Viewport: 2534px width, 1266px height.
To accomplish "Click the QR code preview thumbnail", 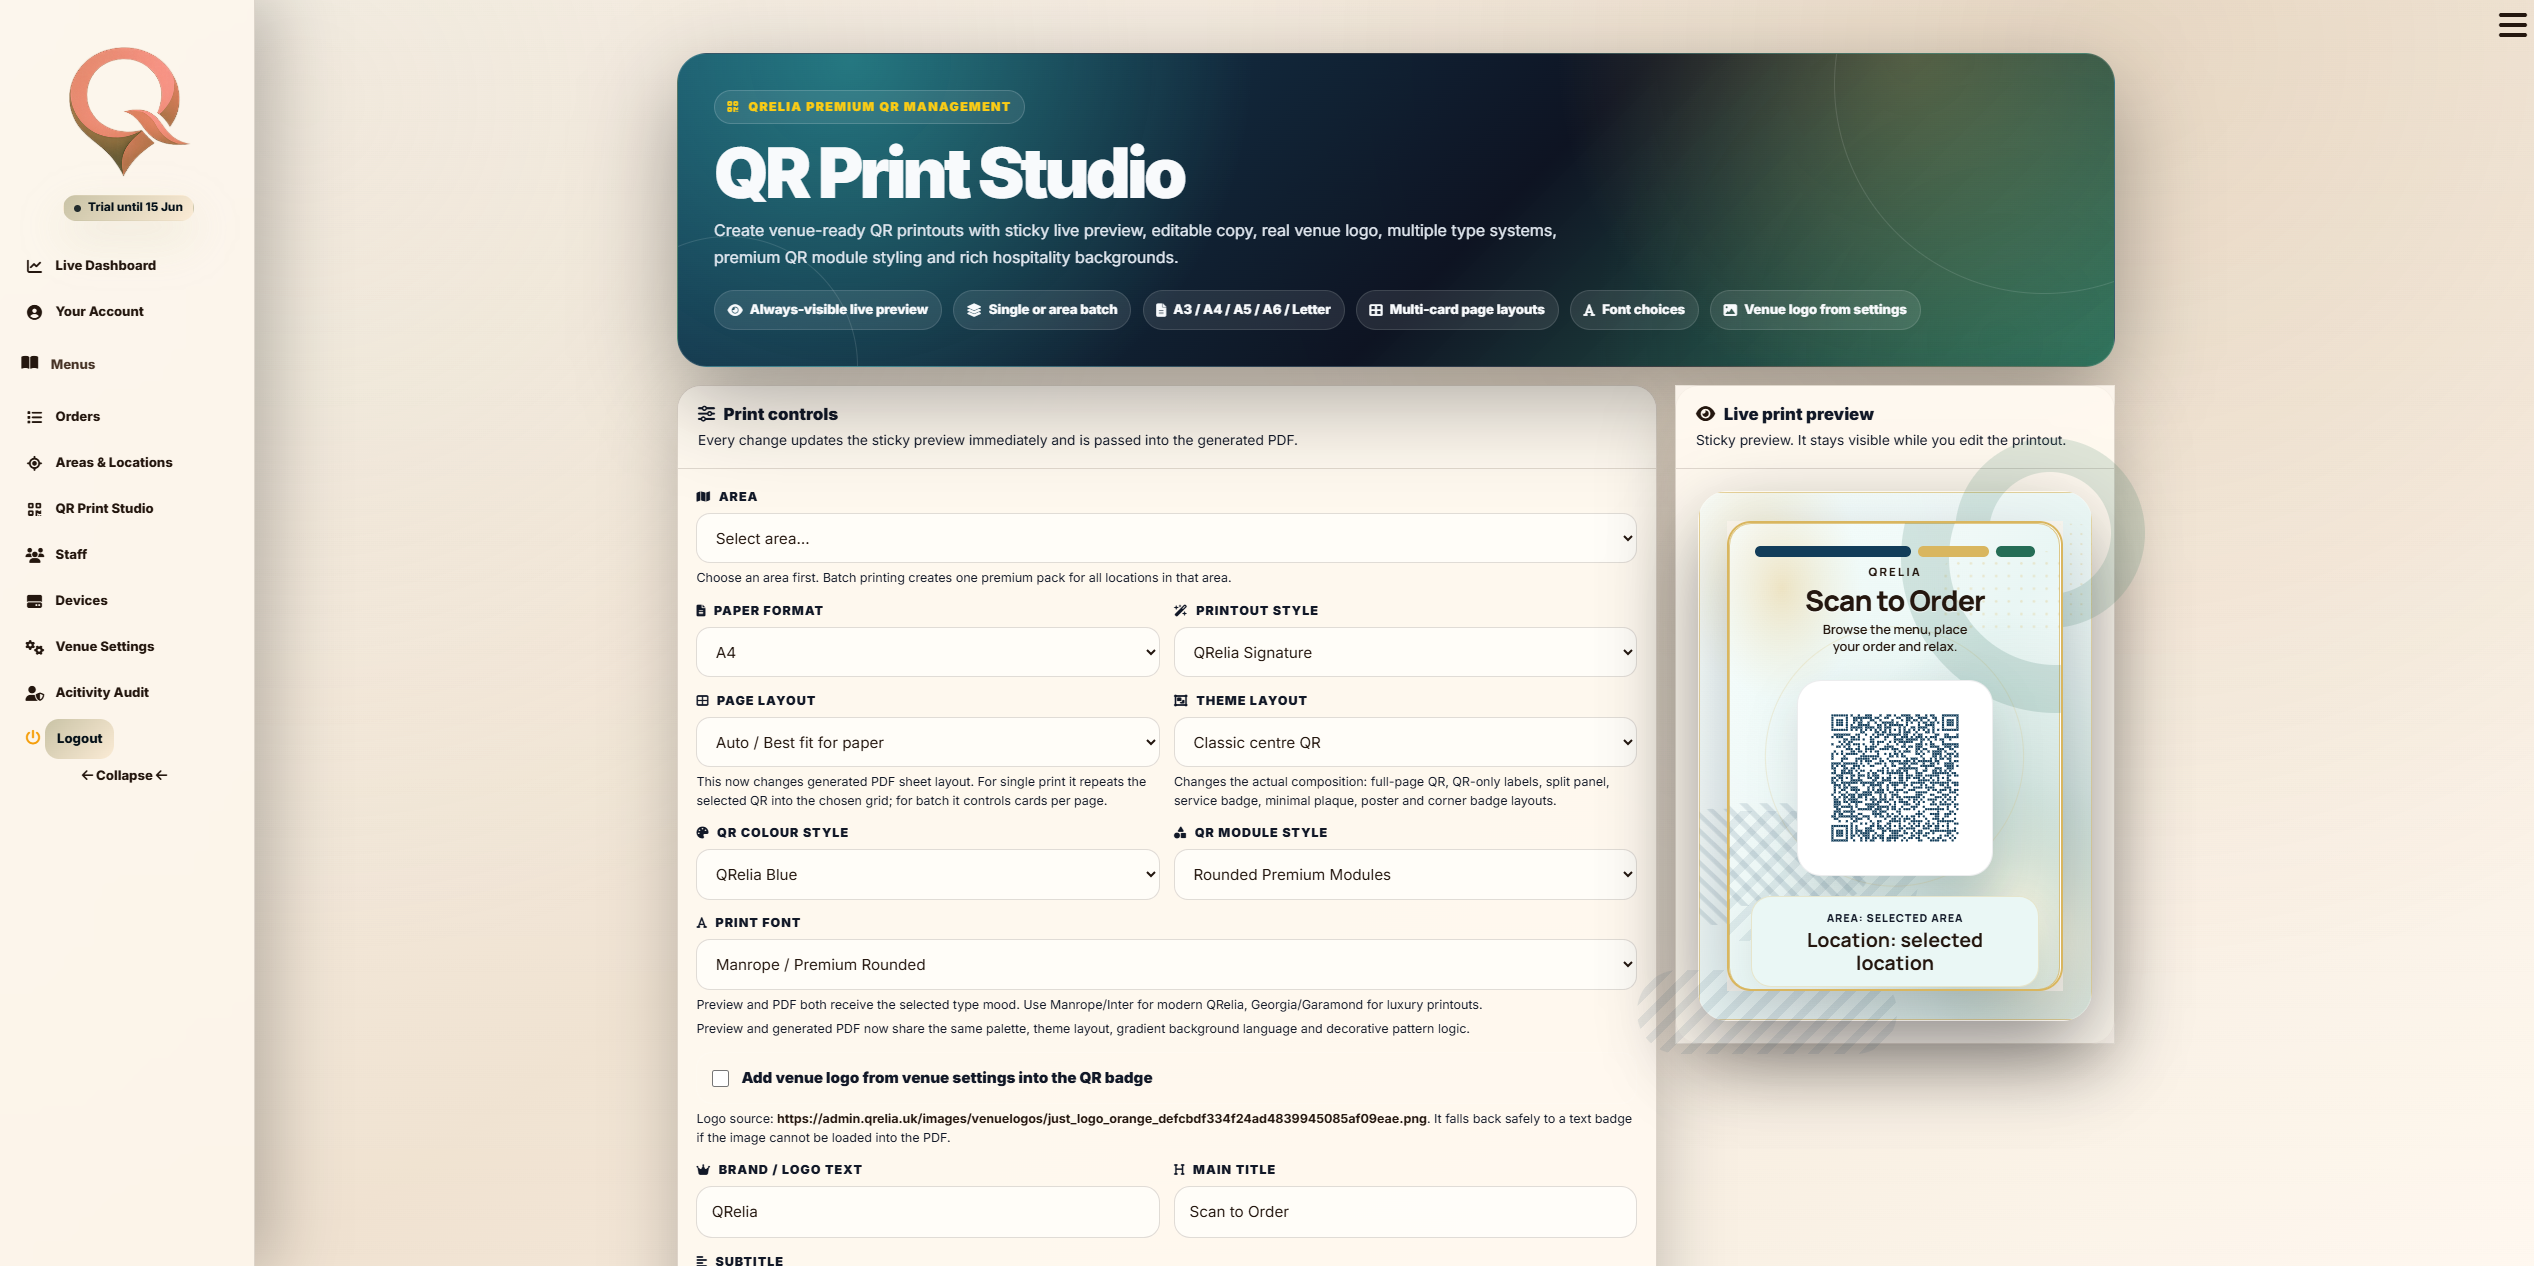I will point(1894,778).
